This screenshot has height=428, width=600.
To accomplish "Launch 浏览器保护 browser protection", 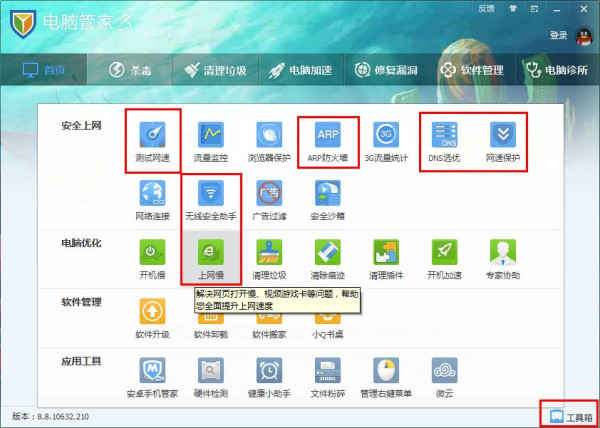I will [x=269, y=141].
